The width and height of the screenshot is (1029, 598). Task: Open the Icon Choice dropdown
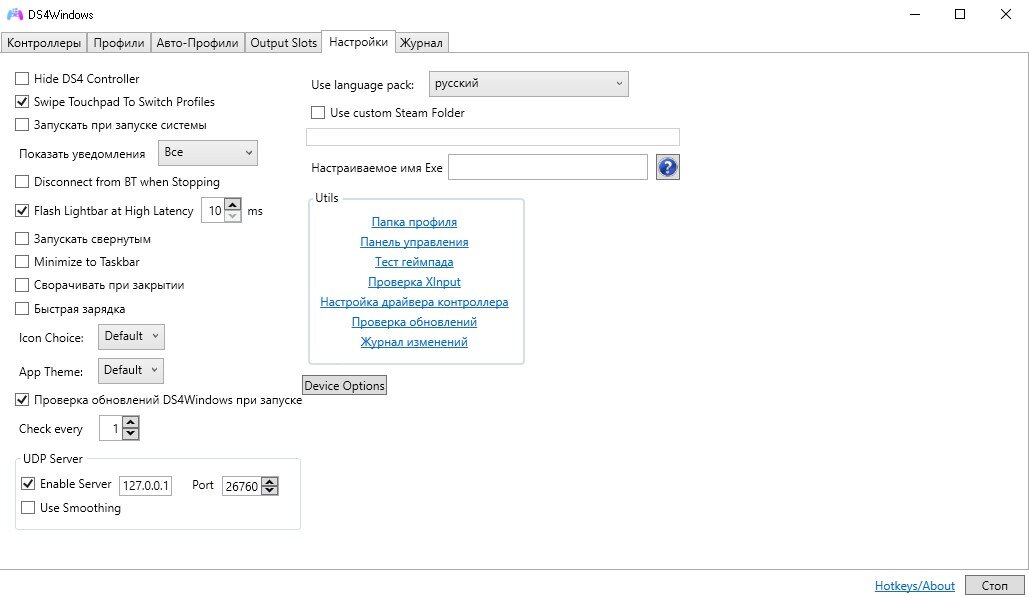pos(131,337)
